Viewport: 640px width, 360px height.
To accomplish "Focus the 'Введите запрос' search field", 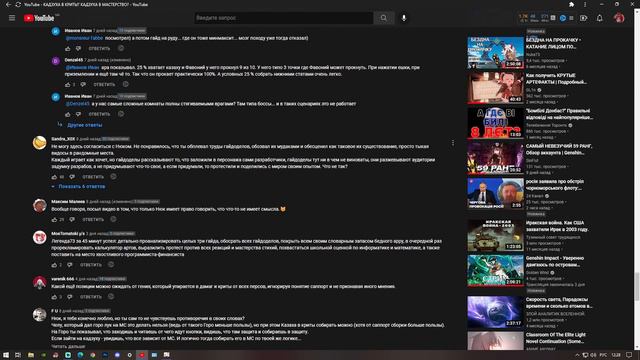I will (x=284, y=18).
